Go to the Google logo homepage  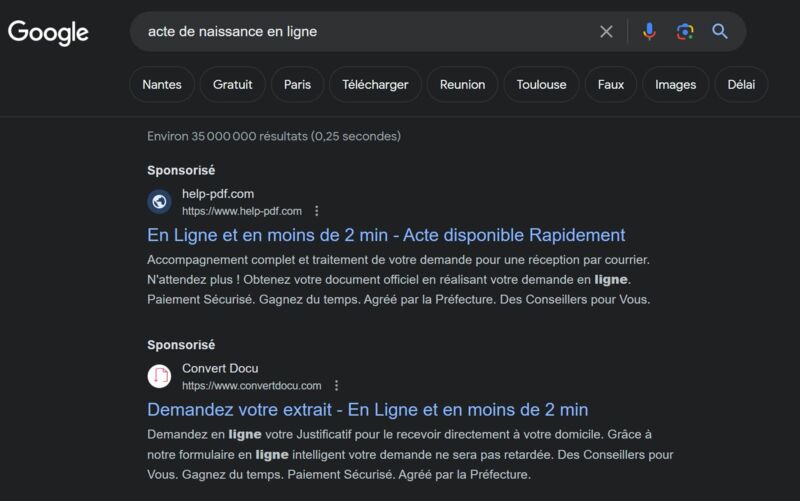pos(48,33)
